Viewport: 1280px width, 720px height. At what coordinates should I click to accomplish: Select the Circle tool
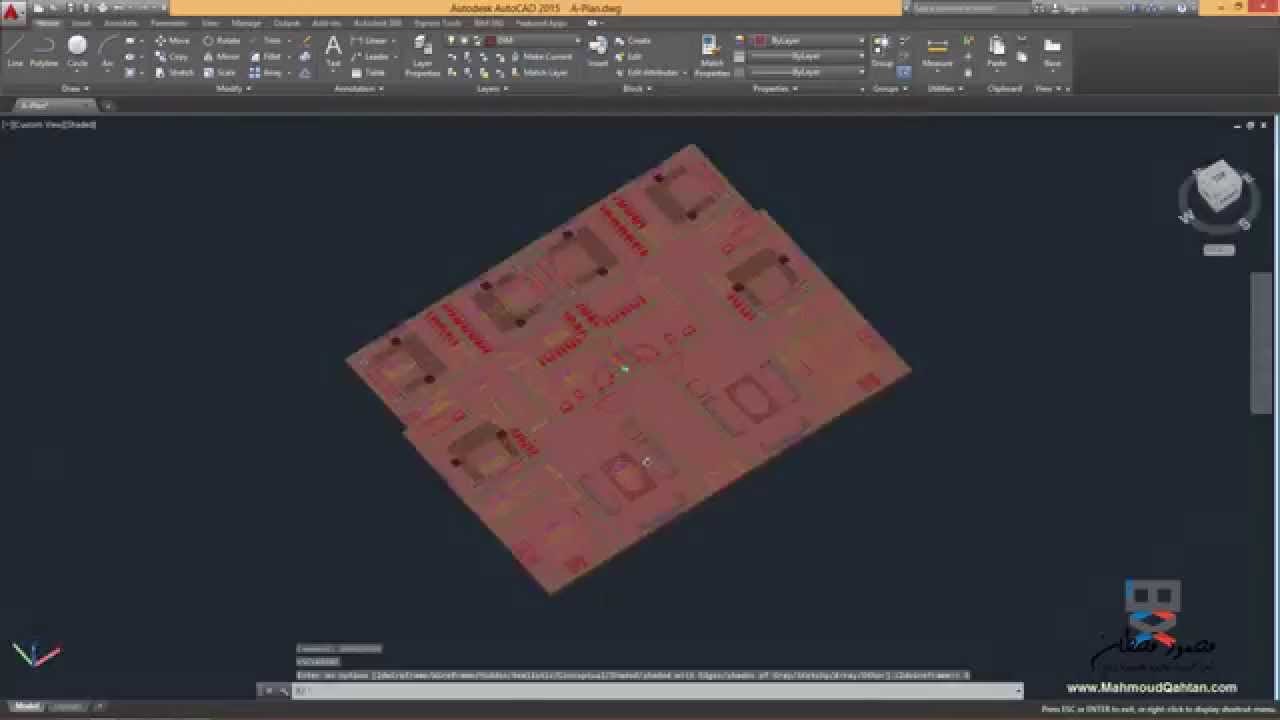click(77, 52)
